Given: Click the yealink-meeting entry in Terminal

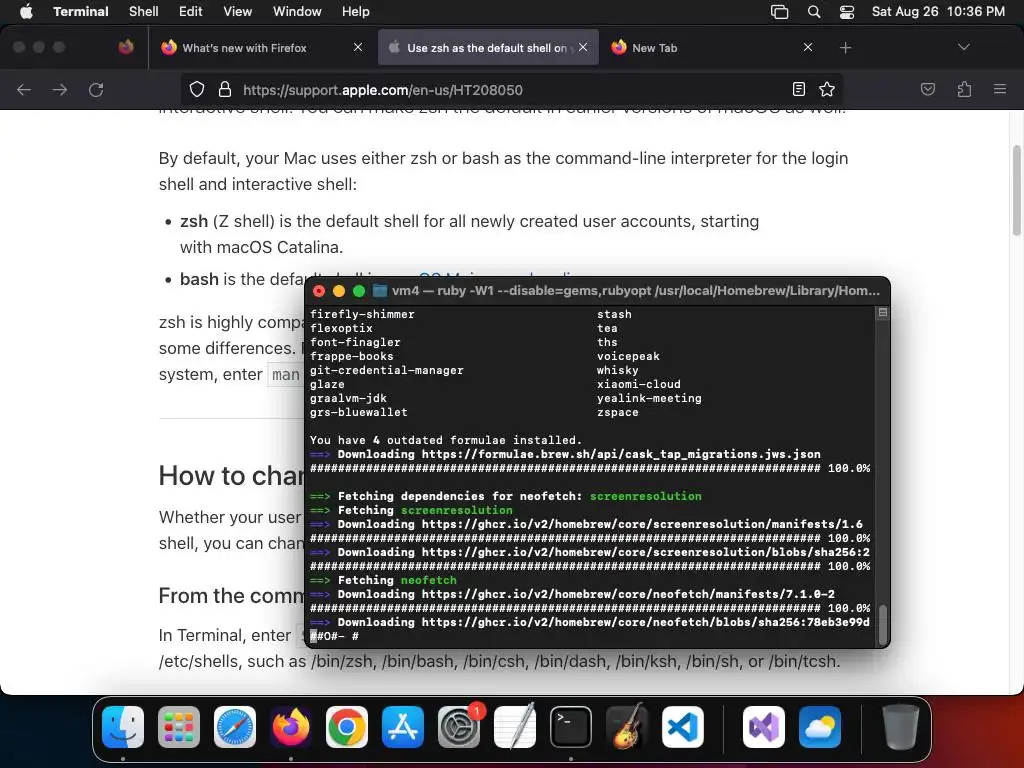Looking at the screenshot, I should [x=649, y=398].
